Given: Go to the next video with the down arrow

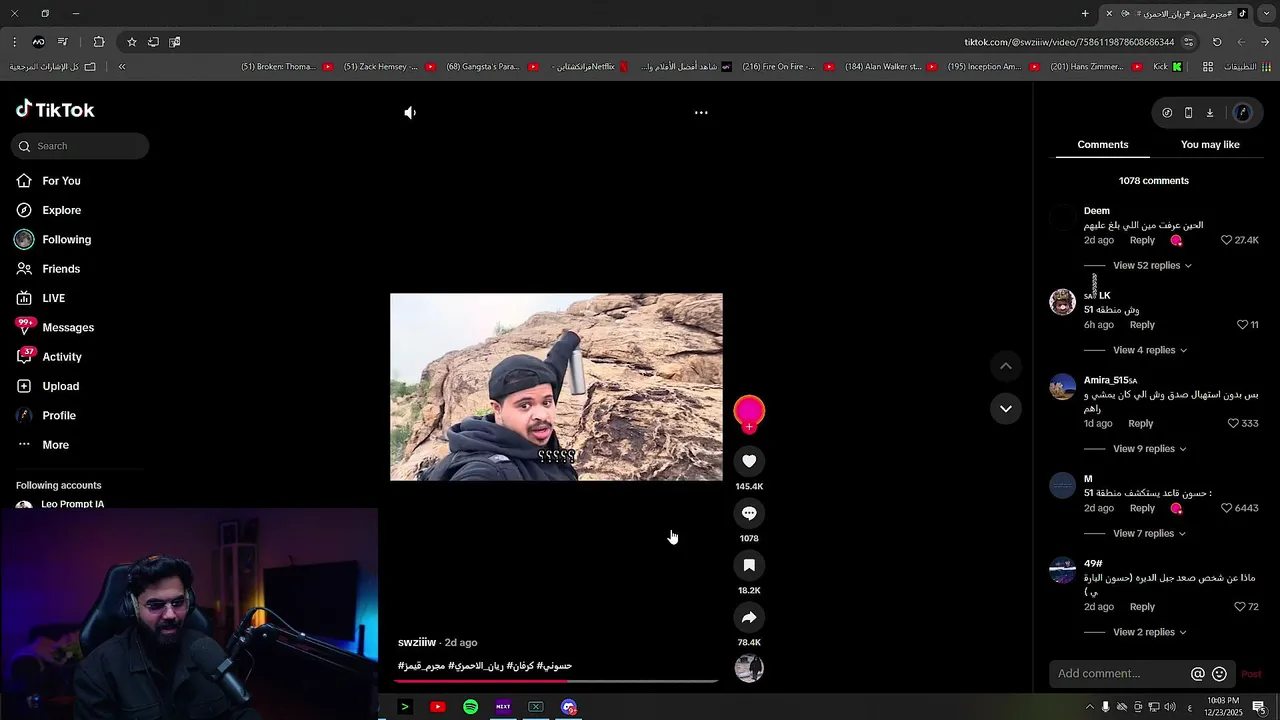Looking at the screenshot, I should click(1006, 408).
